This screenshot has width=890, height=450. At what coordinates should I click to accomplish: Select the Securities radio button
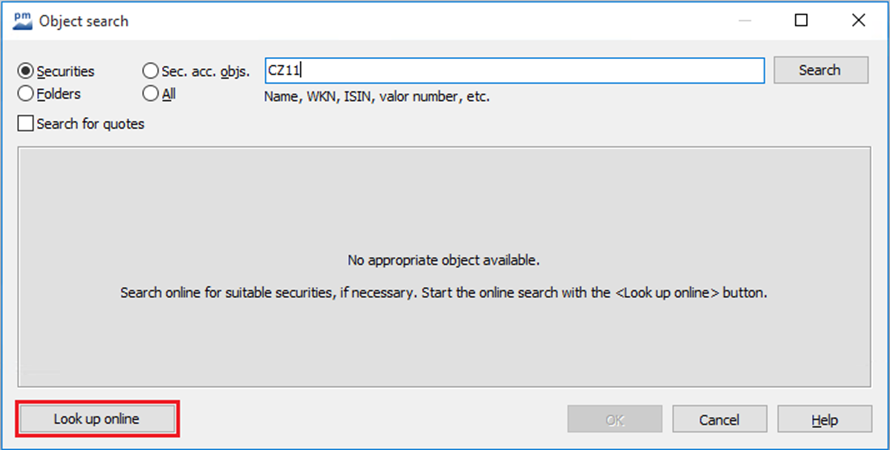(27, 71)
